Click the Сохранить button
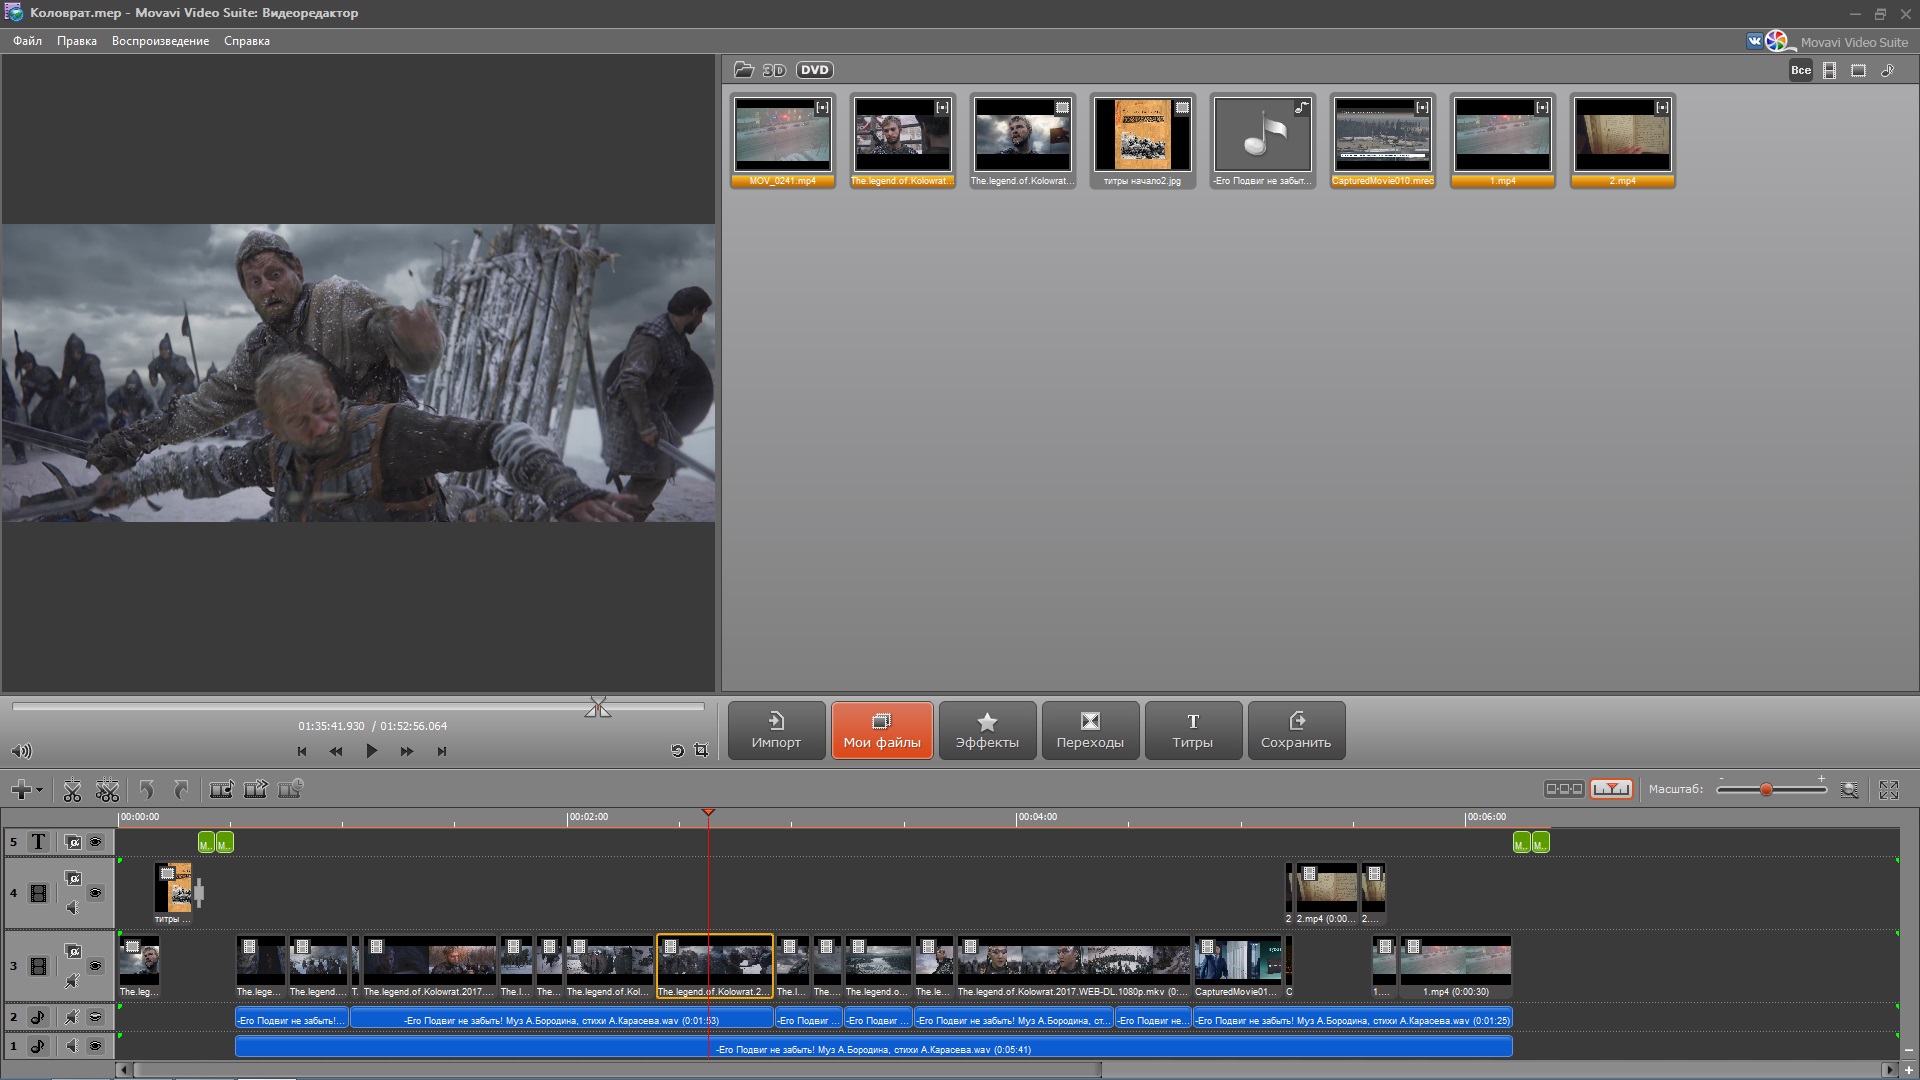This screenshot has width=1920, height=1080. (1295, 730)
